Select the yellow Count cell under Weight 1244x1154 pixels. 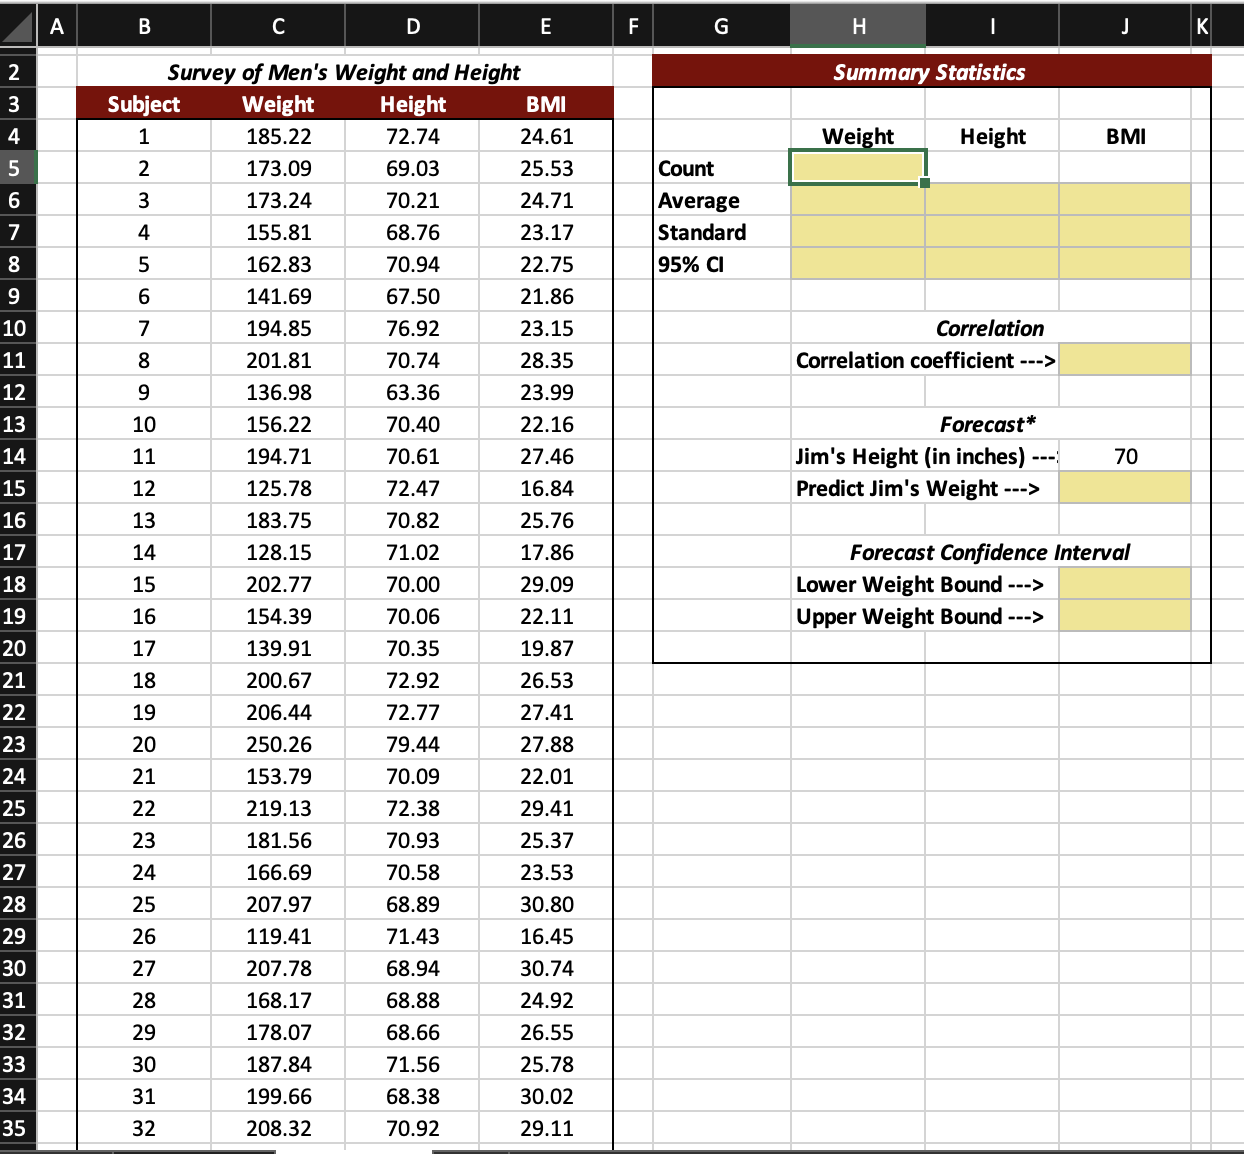857,167
